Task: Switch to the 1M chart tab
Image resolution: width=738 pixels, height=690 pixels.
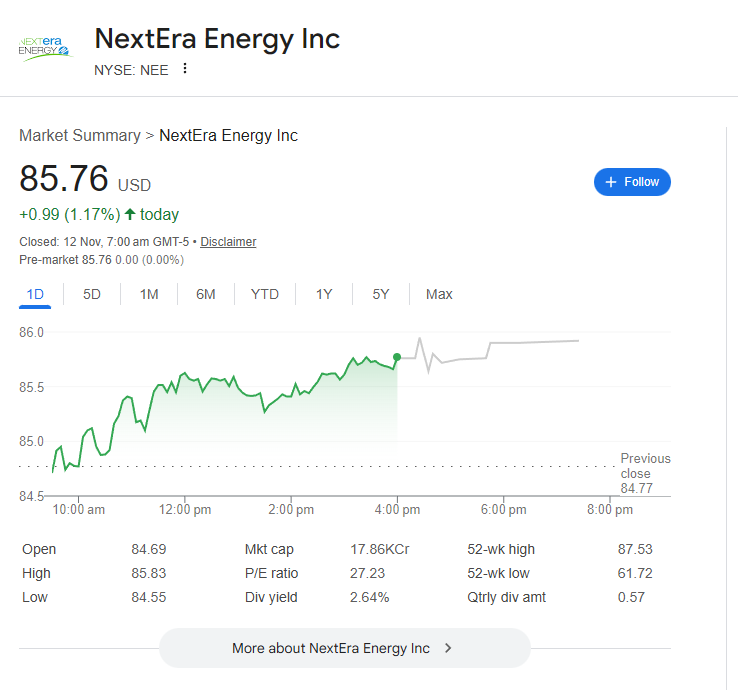Action: point(149,294)
